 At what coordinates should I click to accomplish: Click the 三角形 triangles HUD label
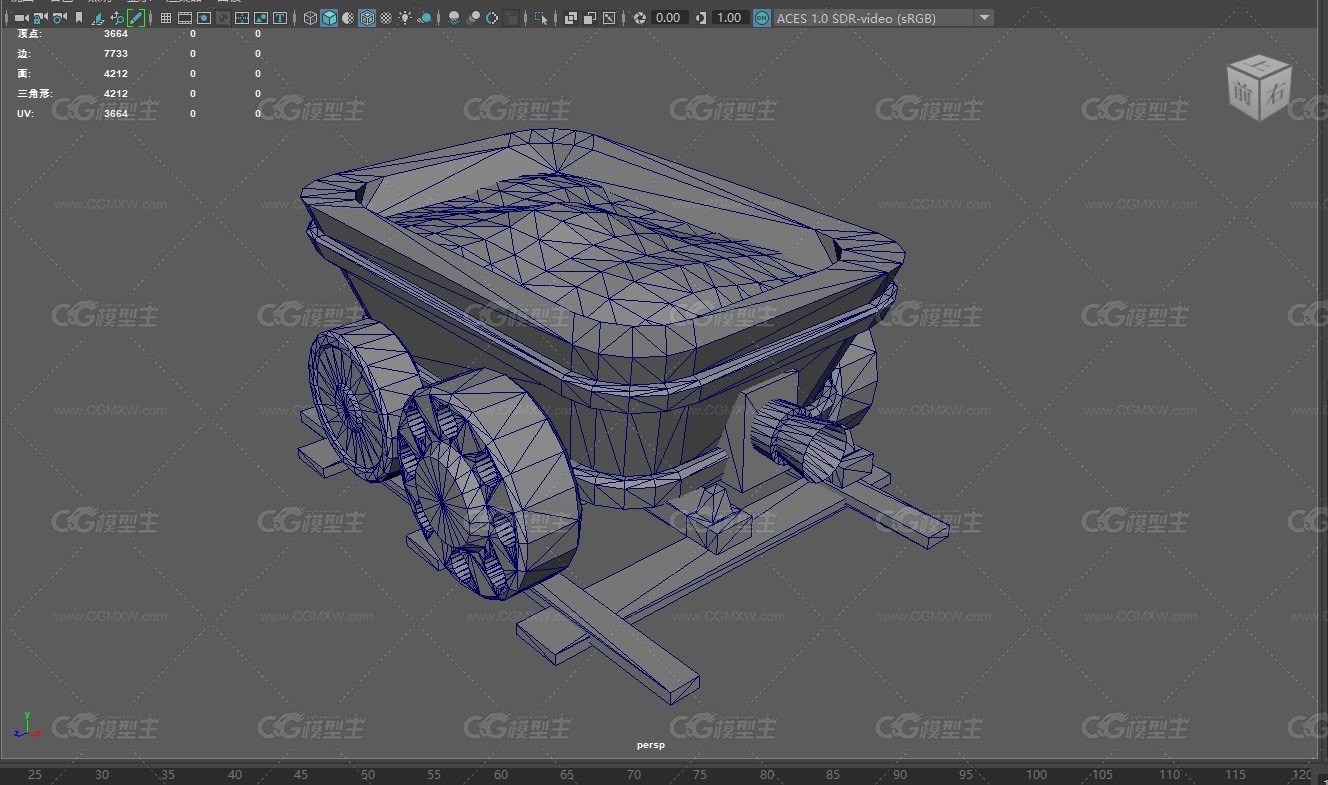pos(34,94)
